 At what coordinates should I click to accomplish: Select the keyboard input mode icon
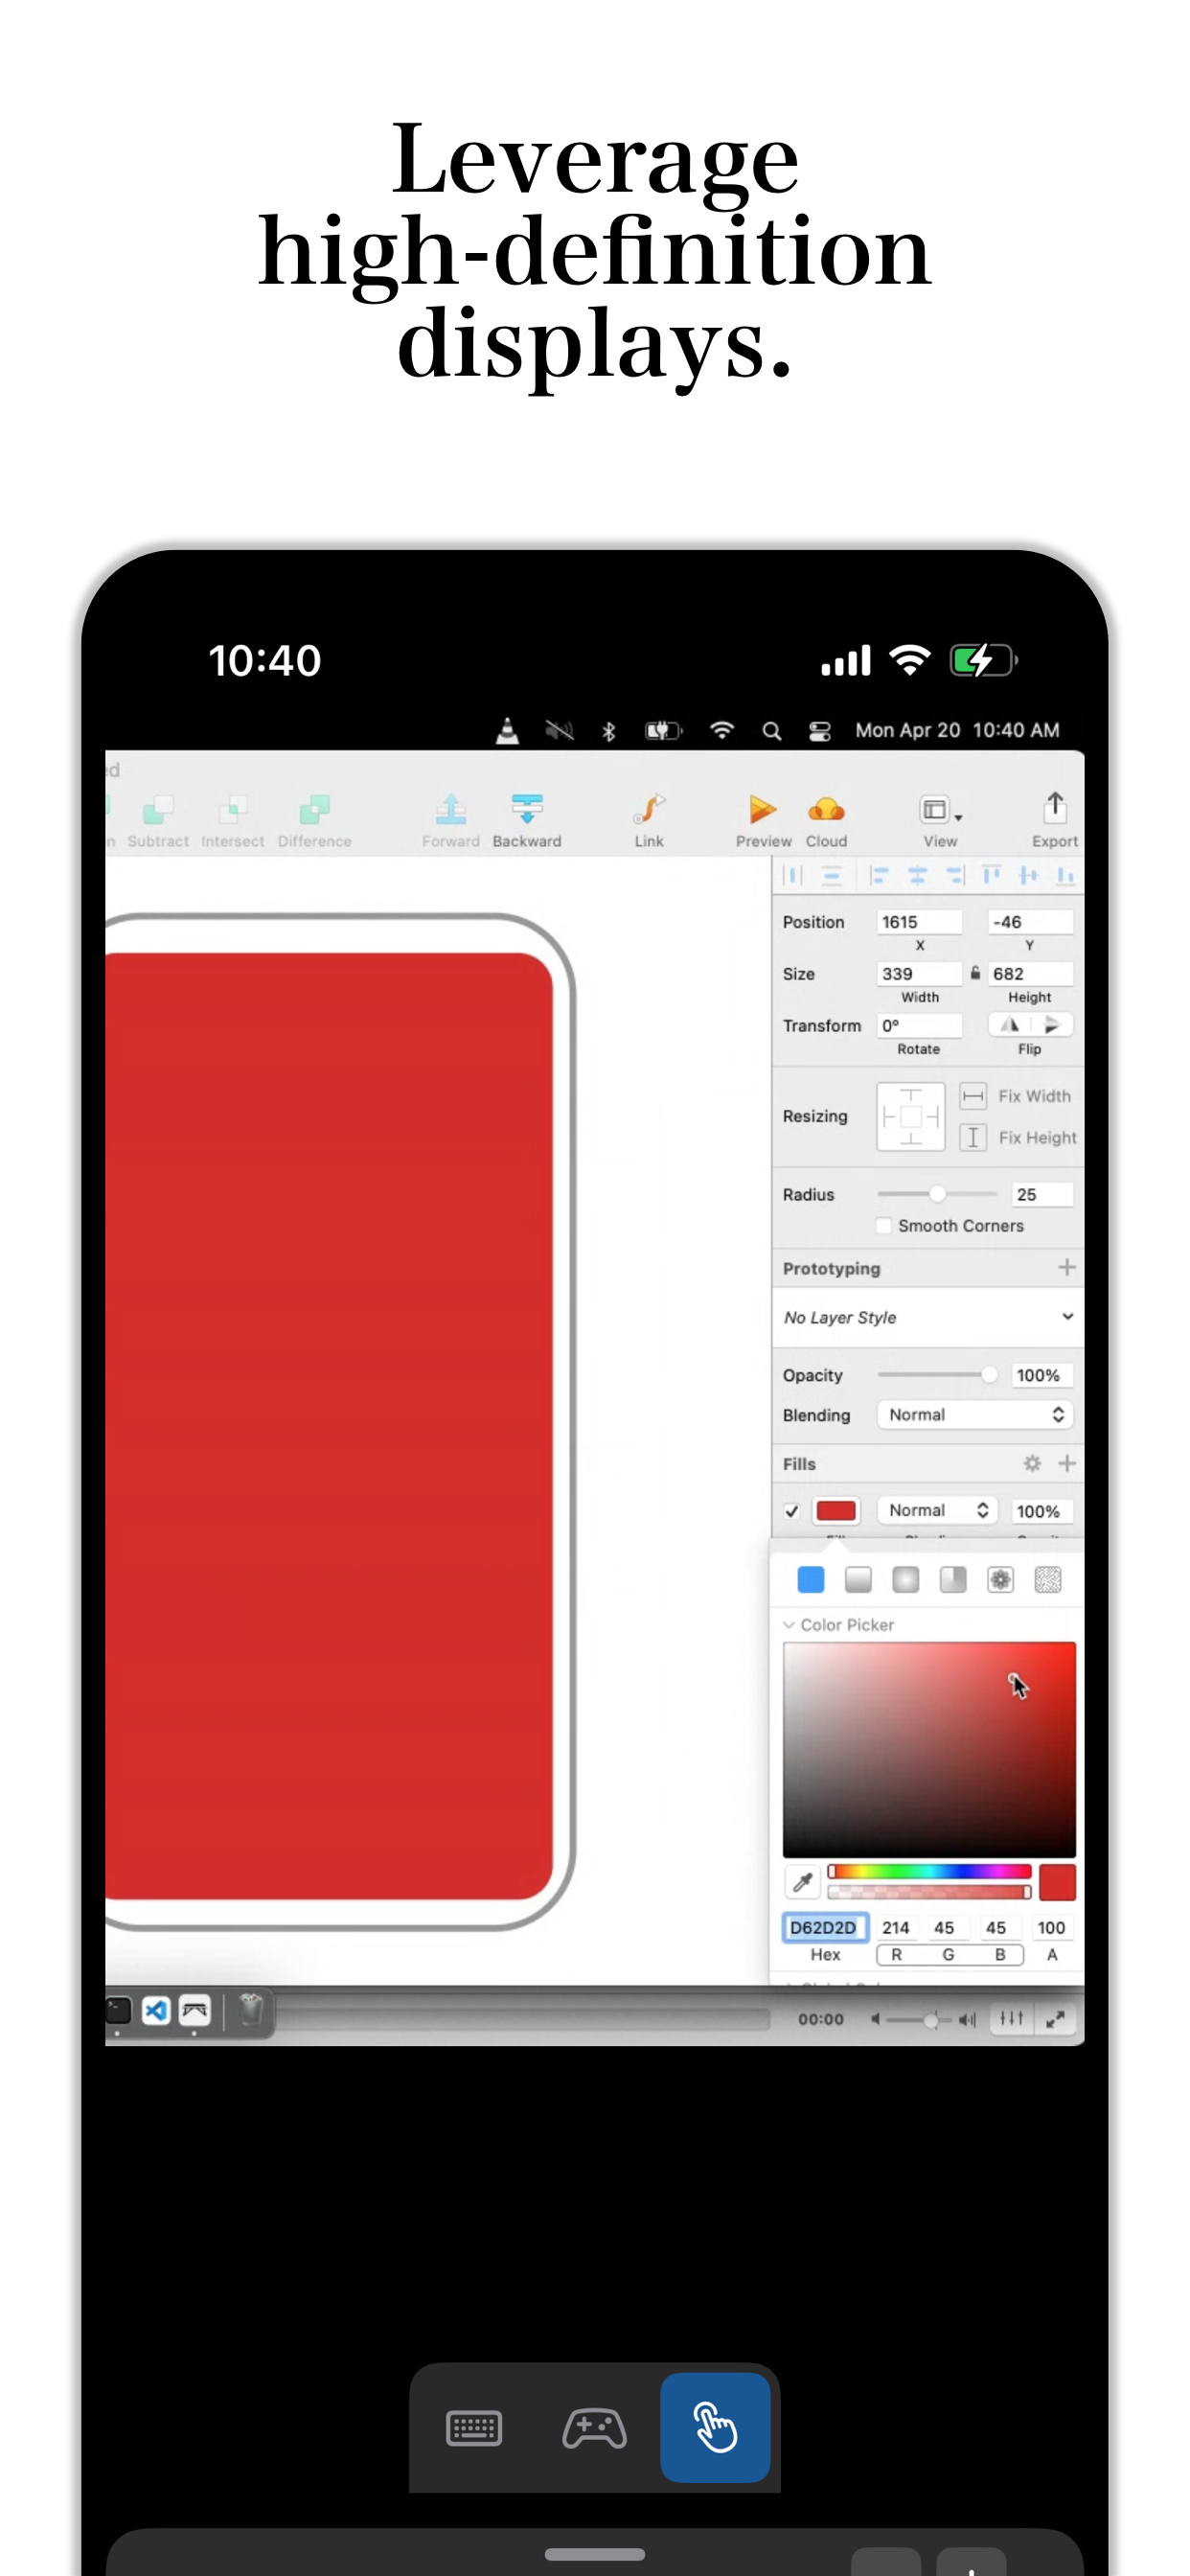click(x=473, y=2428)
